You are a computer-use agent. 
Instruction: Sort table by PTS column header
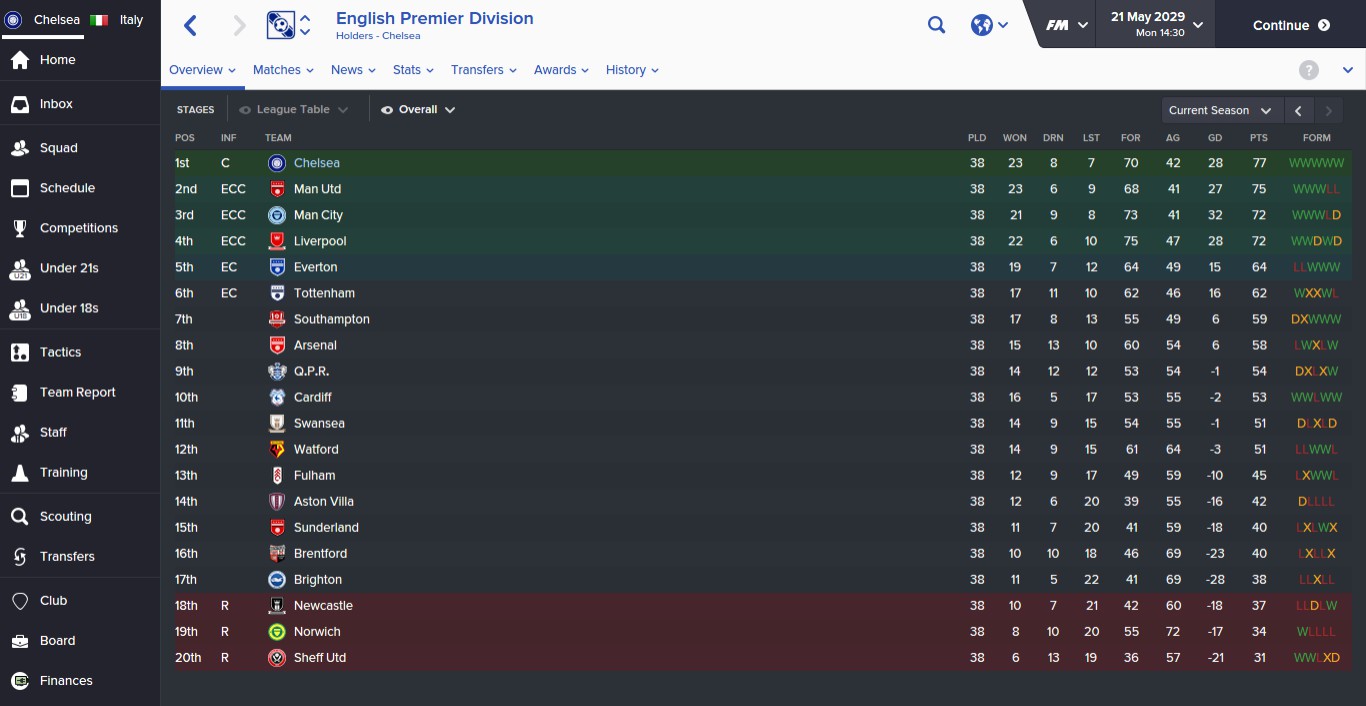[x=1258, y=138]
